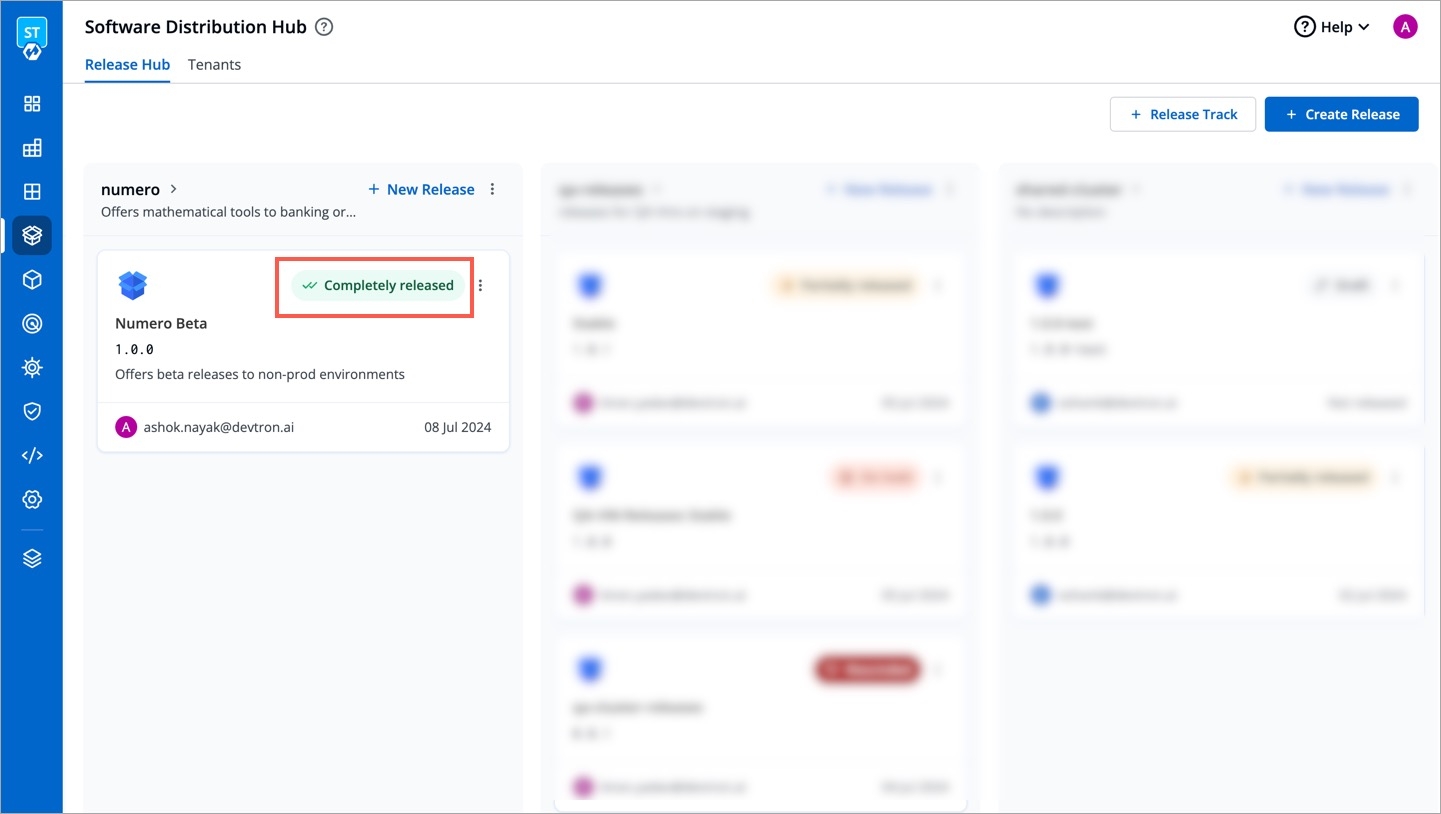Click the code brackets icon in sidebar
Screen dimensions: 1441x814
pos(32,455)
